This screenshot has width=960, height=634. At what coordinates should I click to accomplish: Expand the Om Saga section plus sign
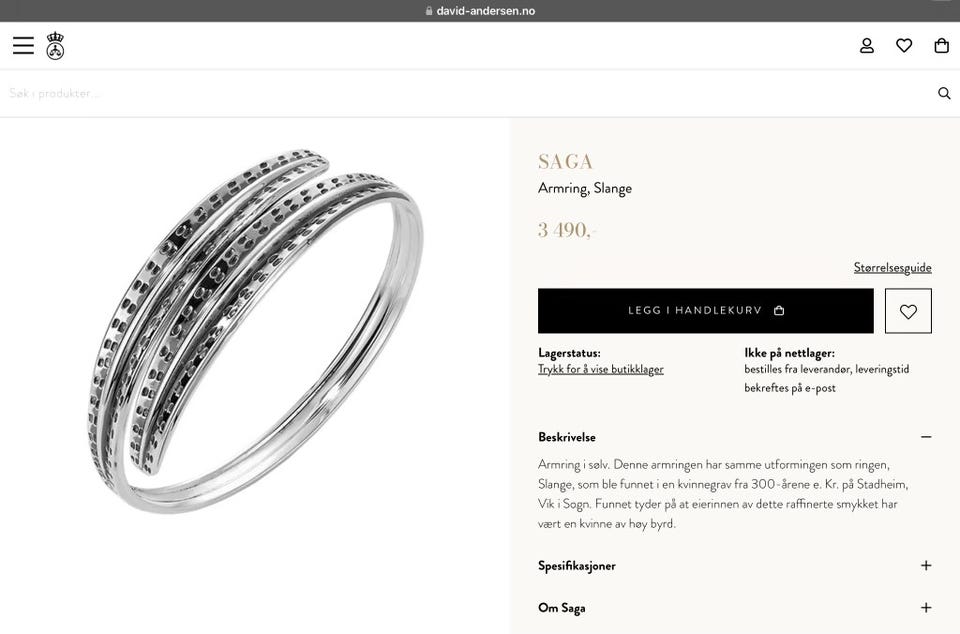(926, 608)
